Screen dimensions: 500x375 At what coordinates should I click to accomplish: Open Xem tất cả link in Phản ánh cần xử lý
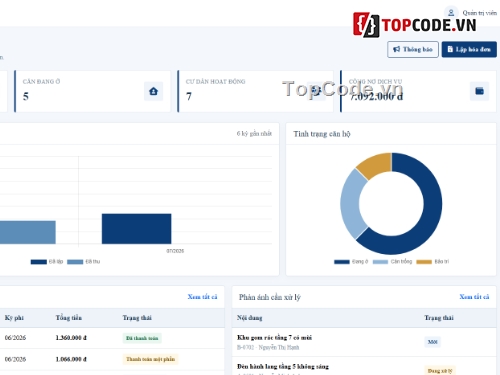point(474,297)
